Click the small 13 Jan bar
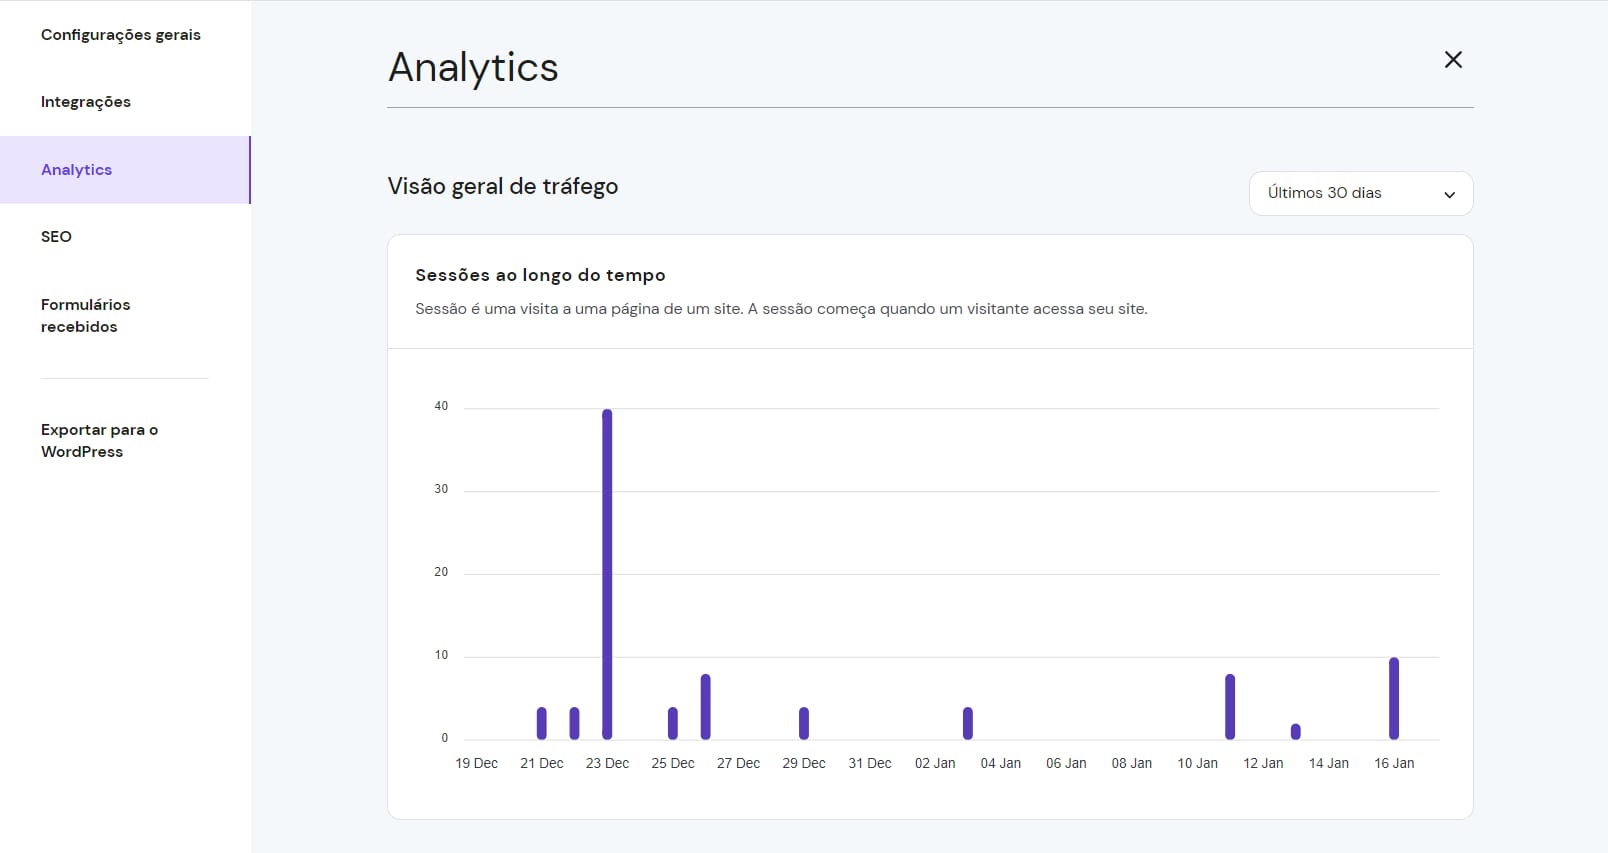The width and height of the screenshot is (1608, 853). click(1296, 732)
